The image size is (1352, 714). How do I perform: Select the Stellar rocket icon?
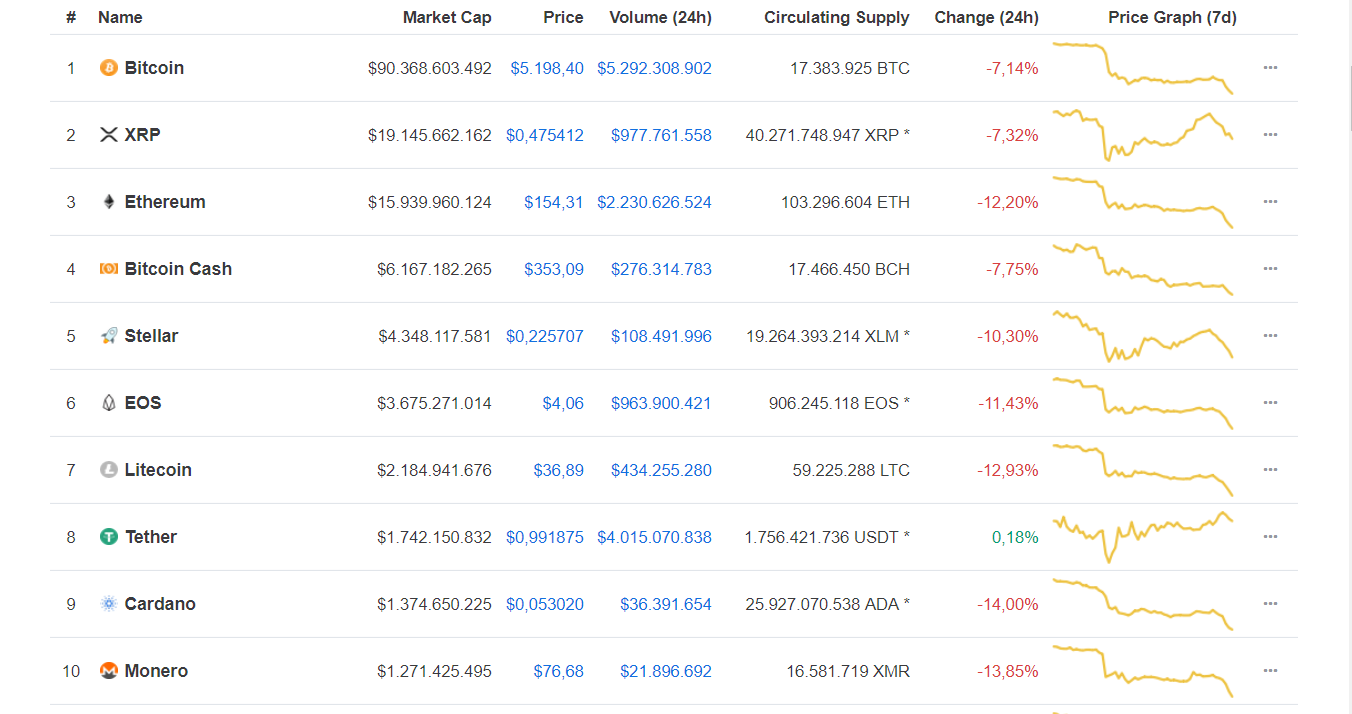pos(107,335)
